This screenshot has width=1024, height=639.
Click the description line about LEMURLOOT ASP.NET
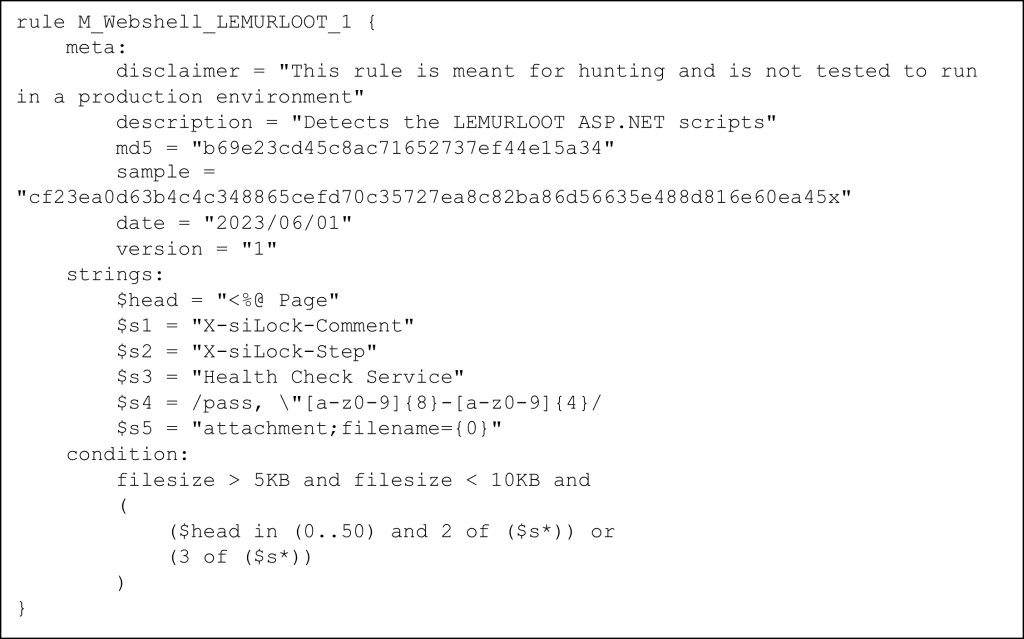446,122
